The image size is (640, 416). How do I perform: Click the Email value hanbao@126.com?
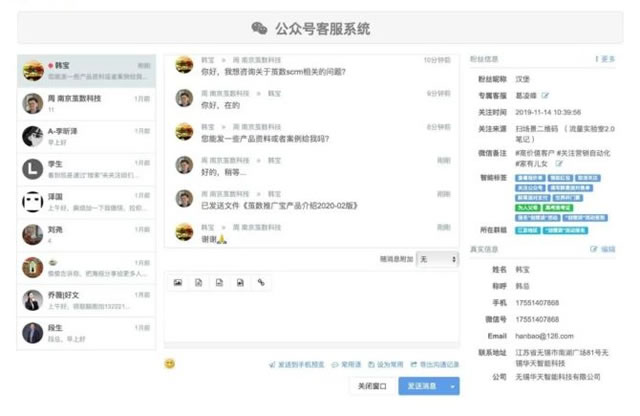point(544,336)
